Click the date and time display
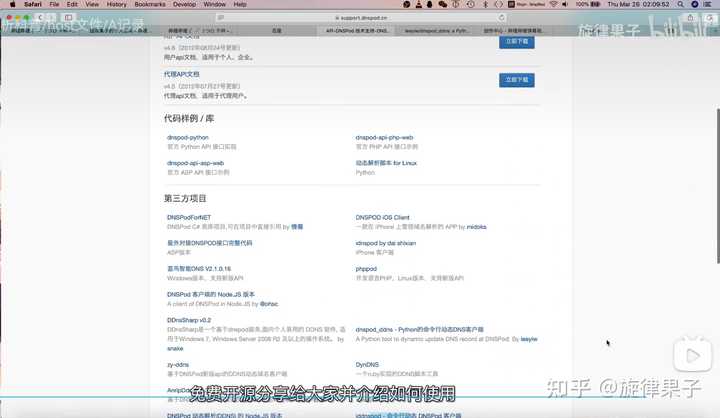Viewport: 720px width, 418px height. click(638, 4)
